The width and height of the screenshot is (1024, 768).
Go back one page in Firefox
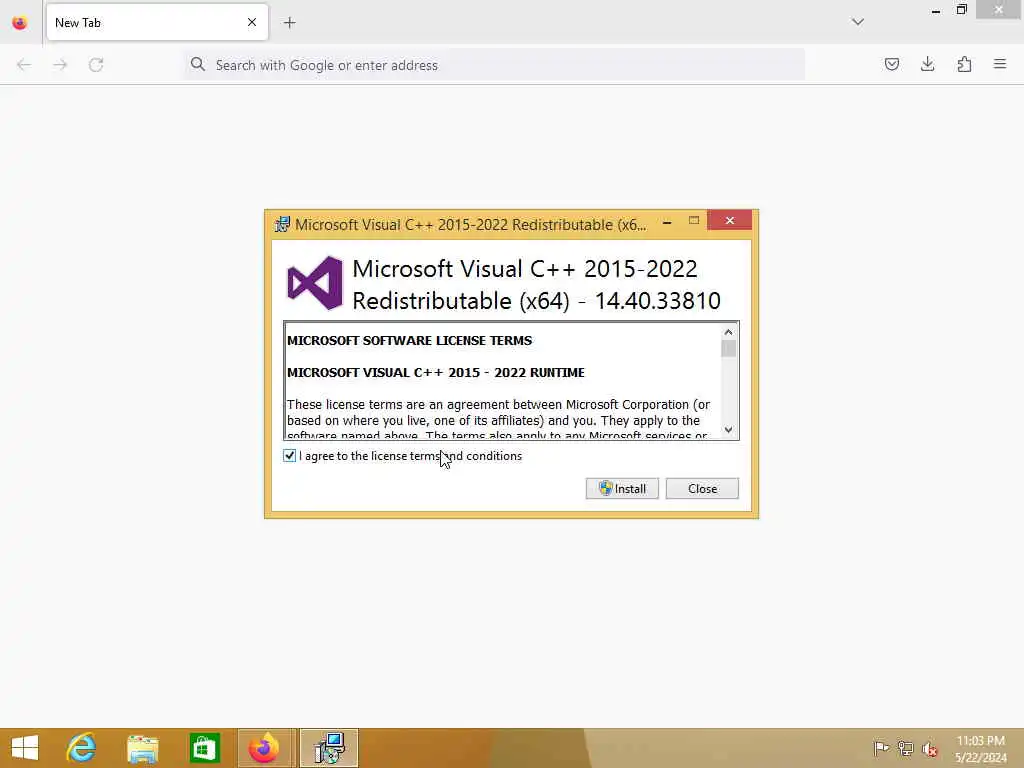click(x=24, y=65)
